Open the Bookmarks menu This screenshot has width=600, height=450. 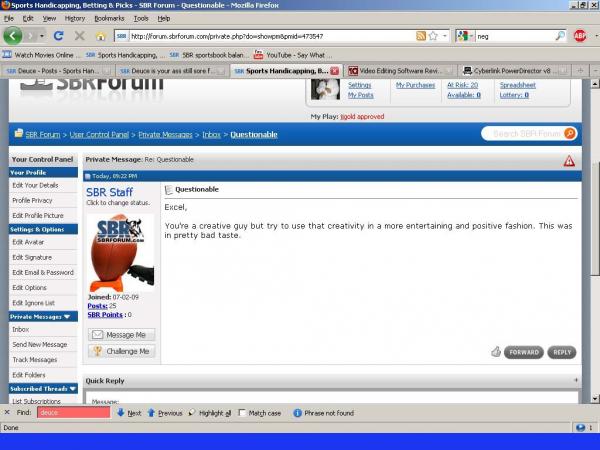point(109,18)
